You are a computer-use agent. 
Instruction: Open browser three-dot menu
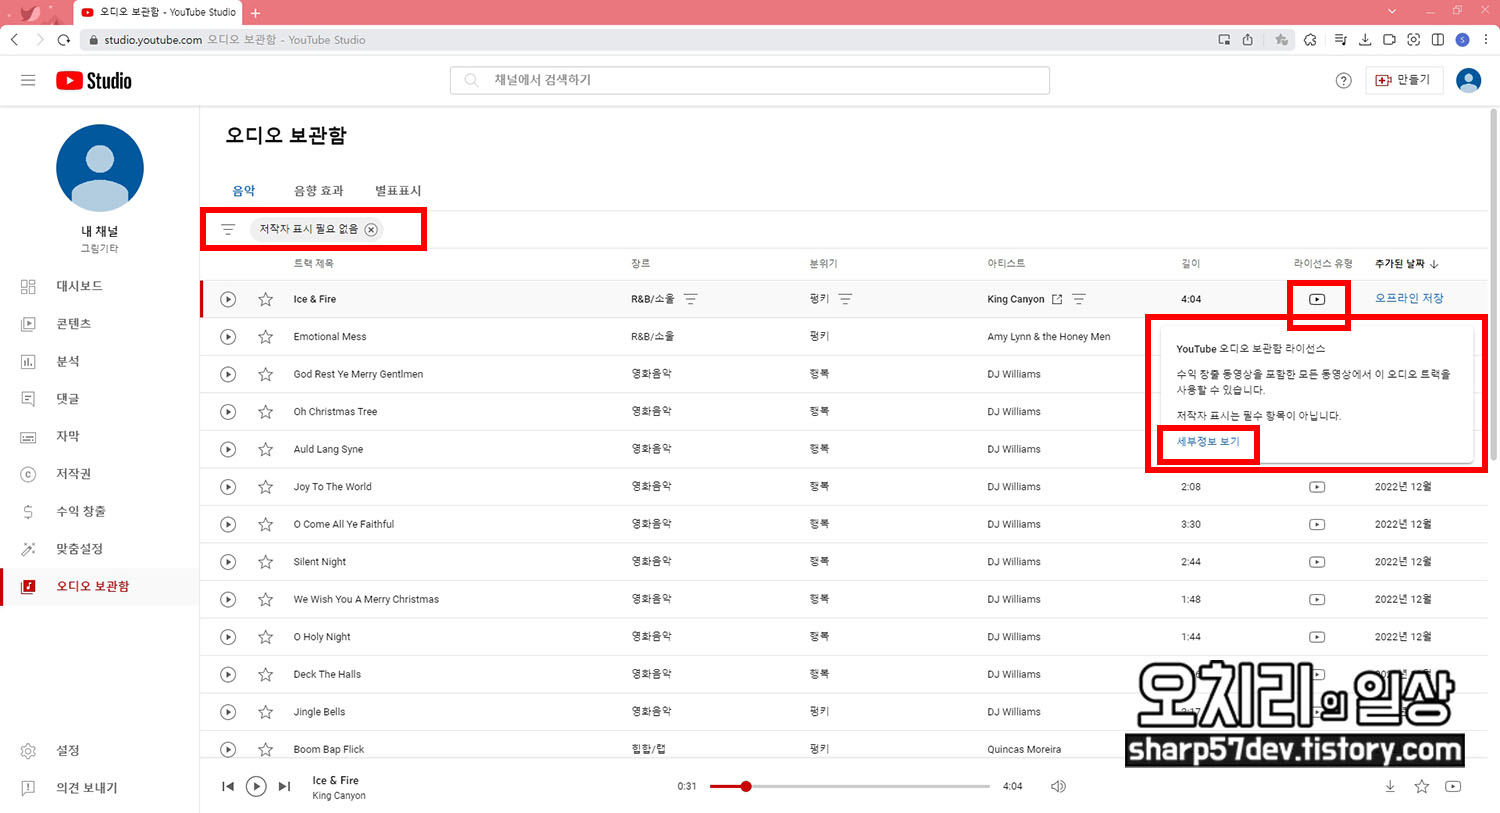coord(1486,40)
